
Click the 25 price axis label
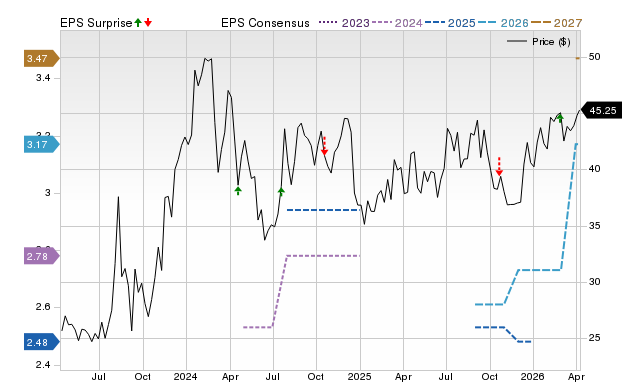click(594, 338)
